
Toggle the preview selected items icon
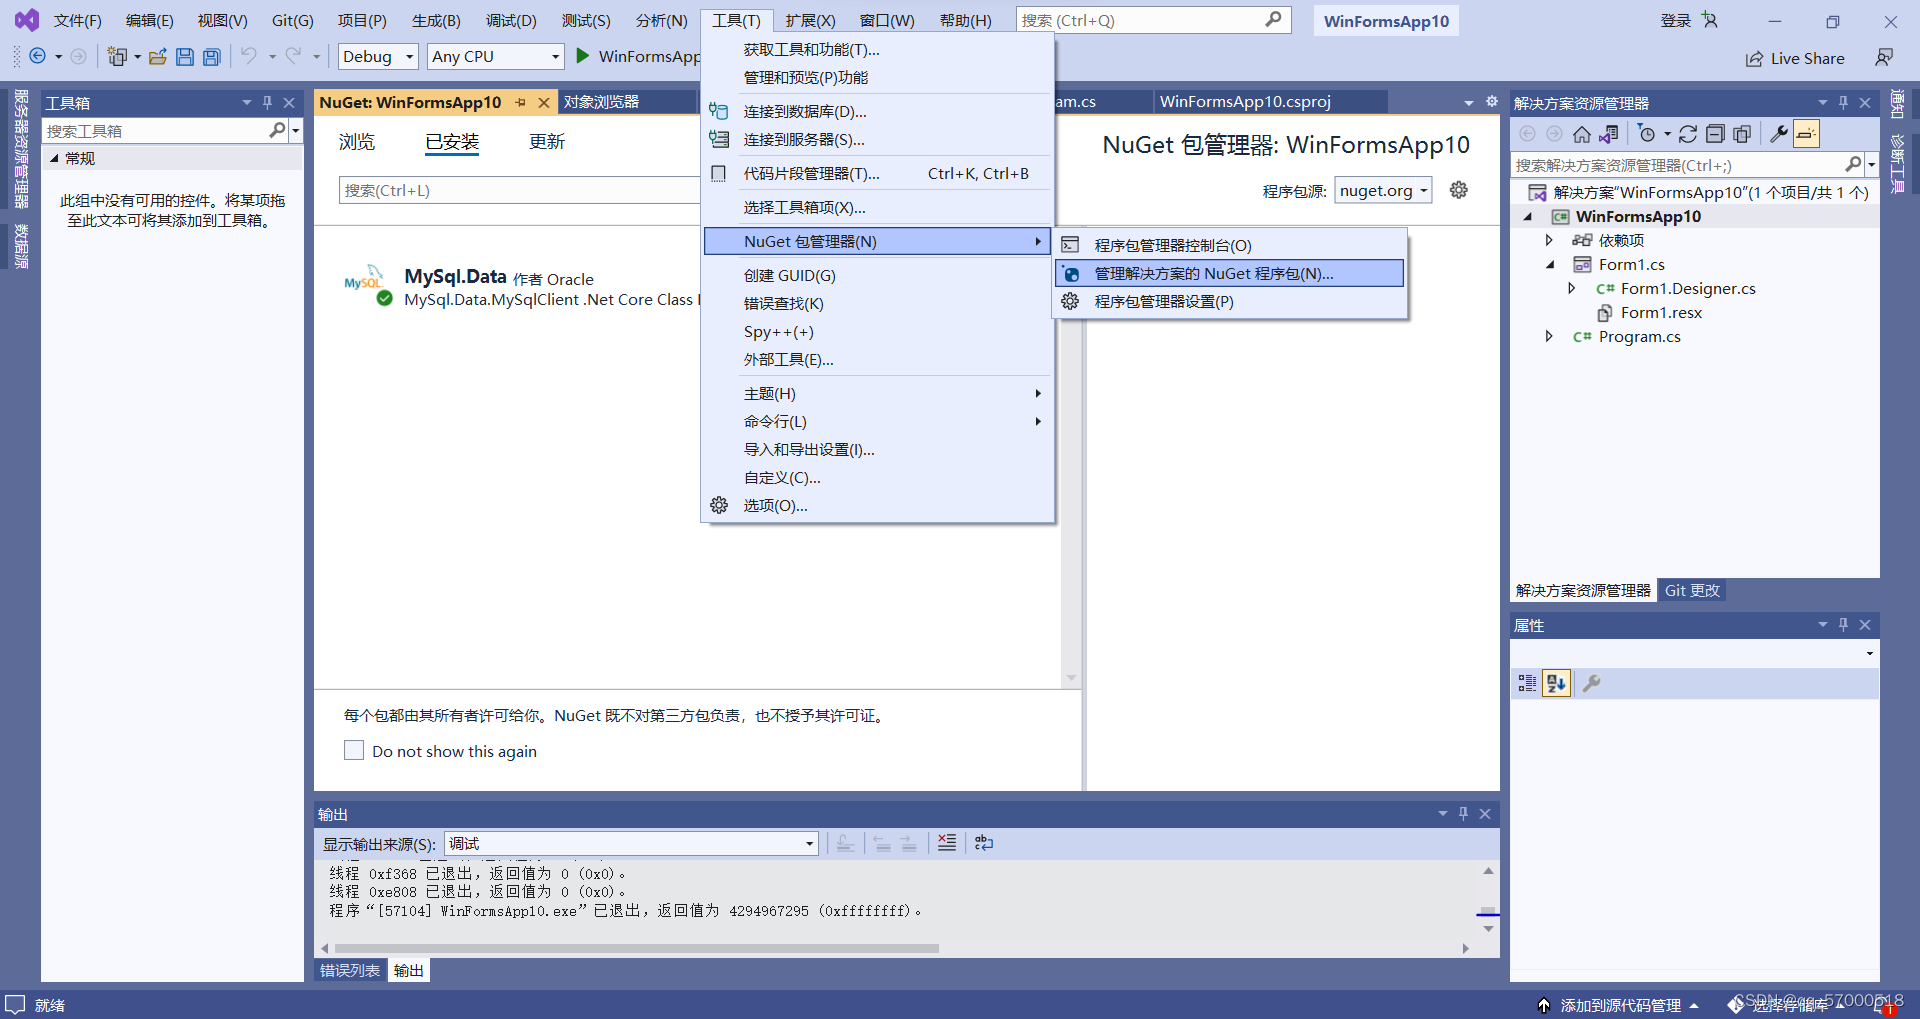click(1806, 134)
